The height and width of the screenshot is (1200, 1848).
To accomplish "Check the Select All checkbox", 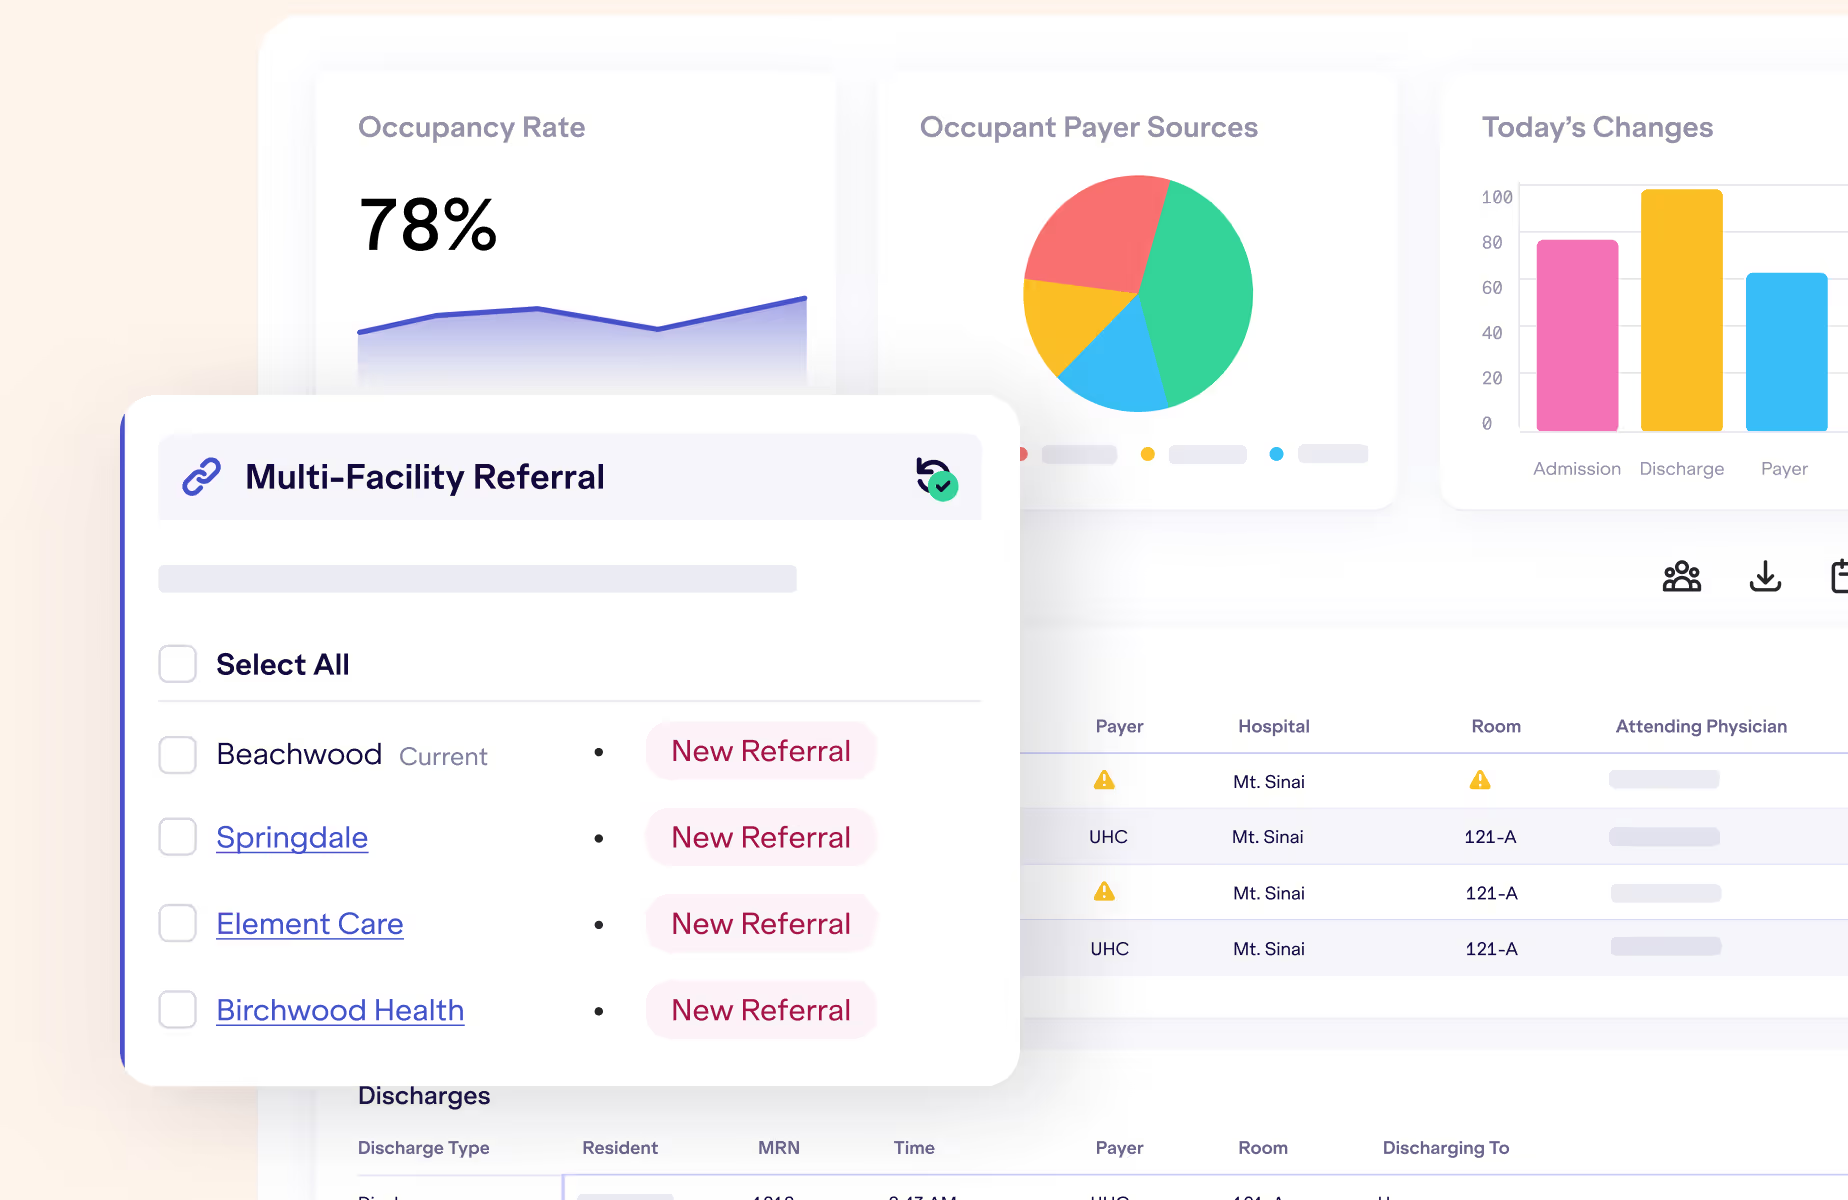I will (178, 664).
